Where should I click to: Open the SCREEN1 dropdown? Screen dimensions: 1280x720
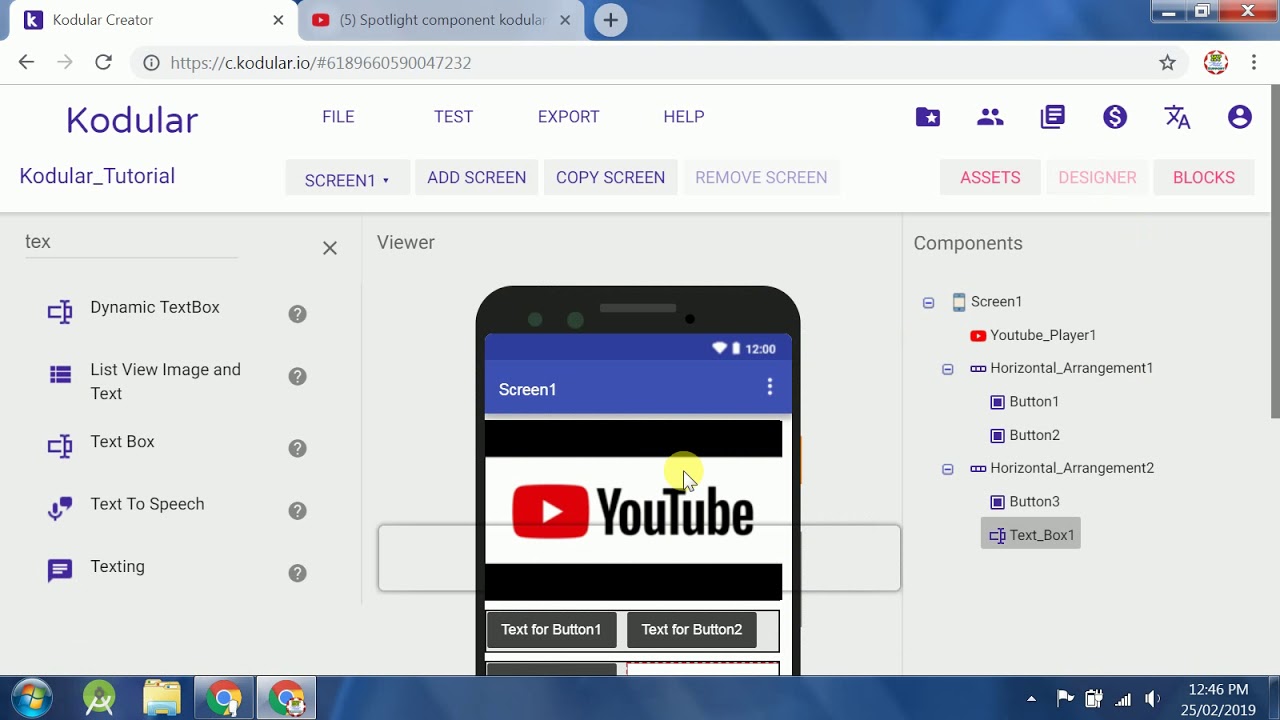pyautogui.click(x=346, y=179)
